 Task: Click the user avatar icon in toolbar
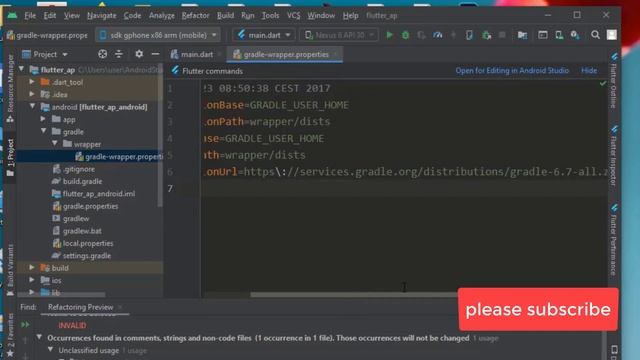click(x=611, y=35)
